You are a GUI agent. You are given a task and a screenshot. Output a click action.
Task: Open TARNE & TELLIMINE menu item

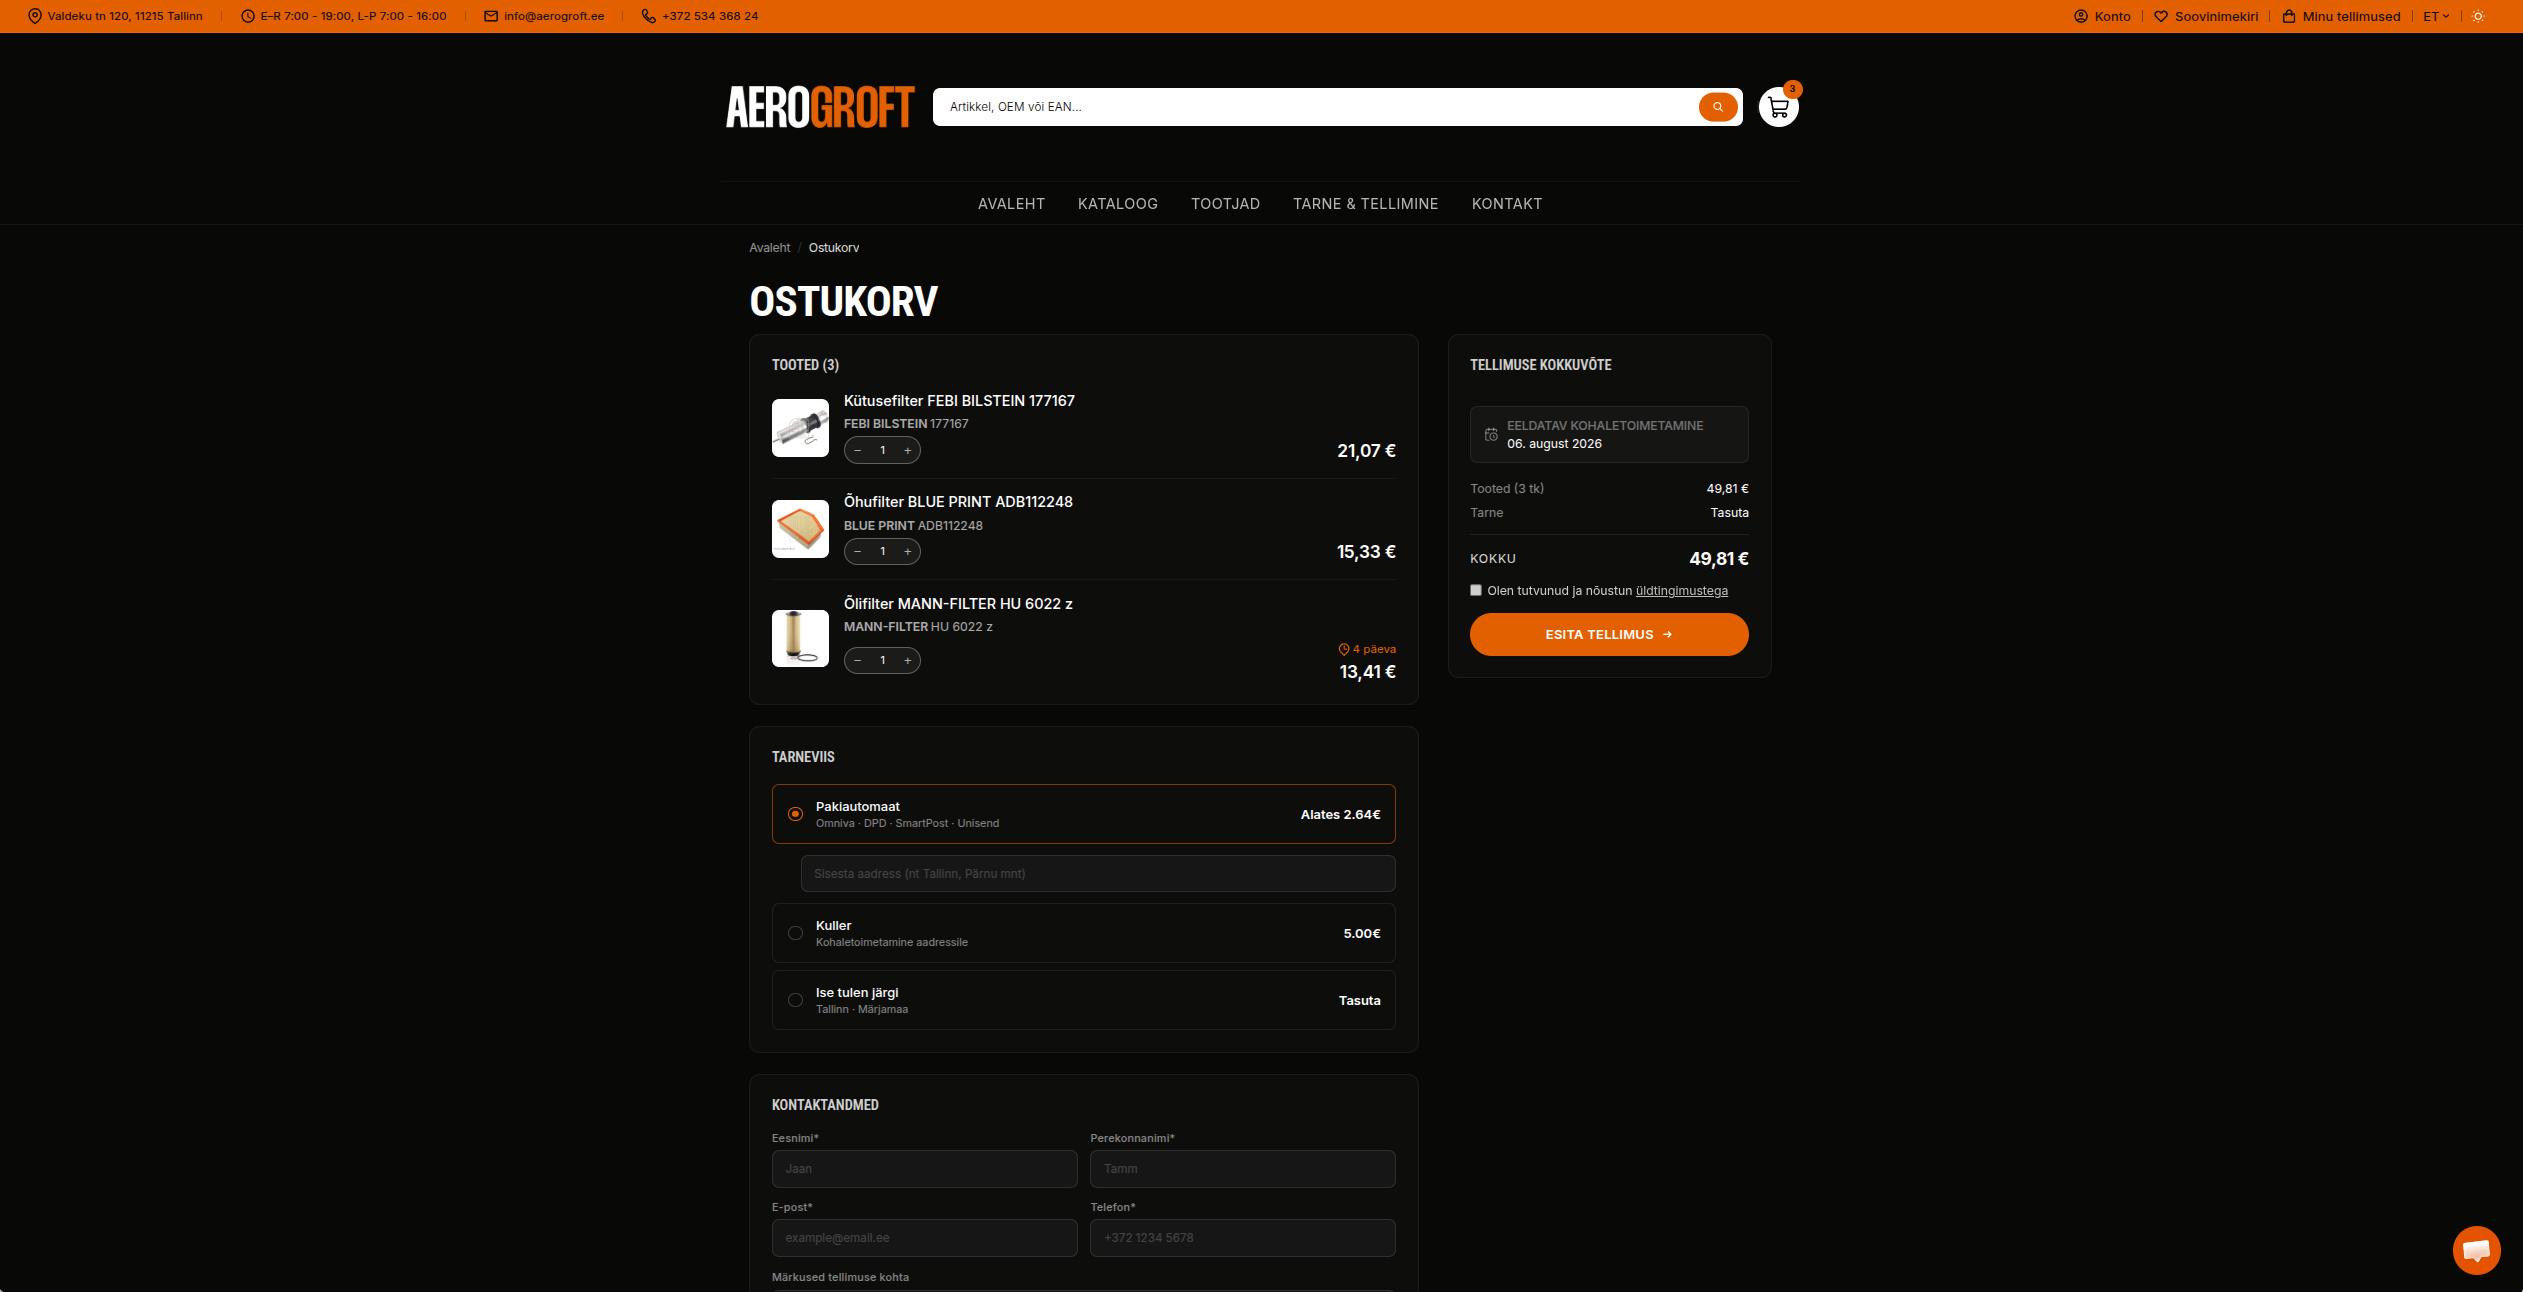point(1365,204)
